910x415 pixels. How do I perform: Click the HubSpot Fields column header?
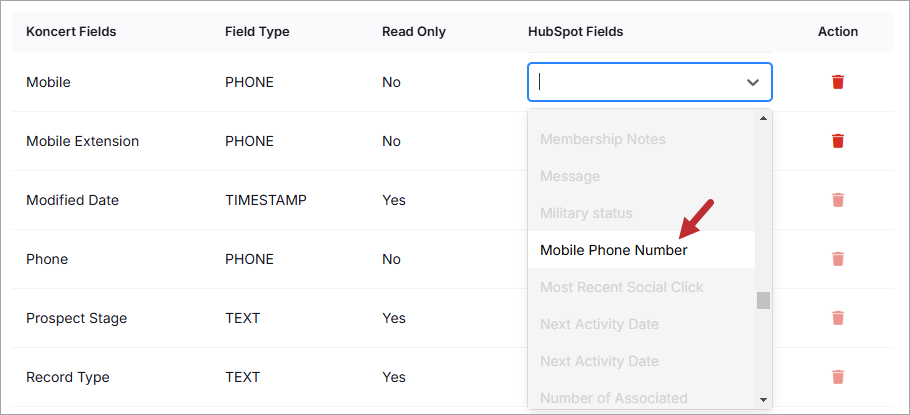[x=576, y=32]
